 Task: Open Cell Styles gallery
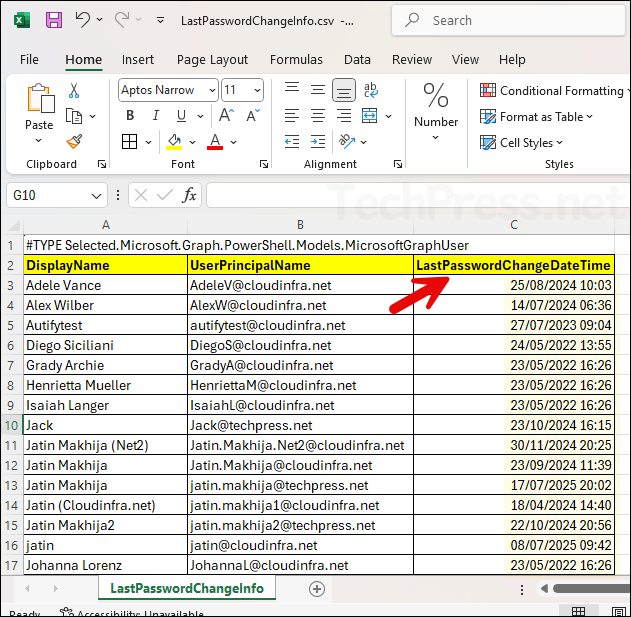point(522,142)
